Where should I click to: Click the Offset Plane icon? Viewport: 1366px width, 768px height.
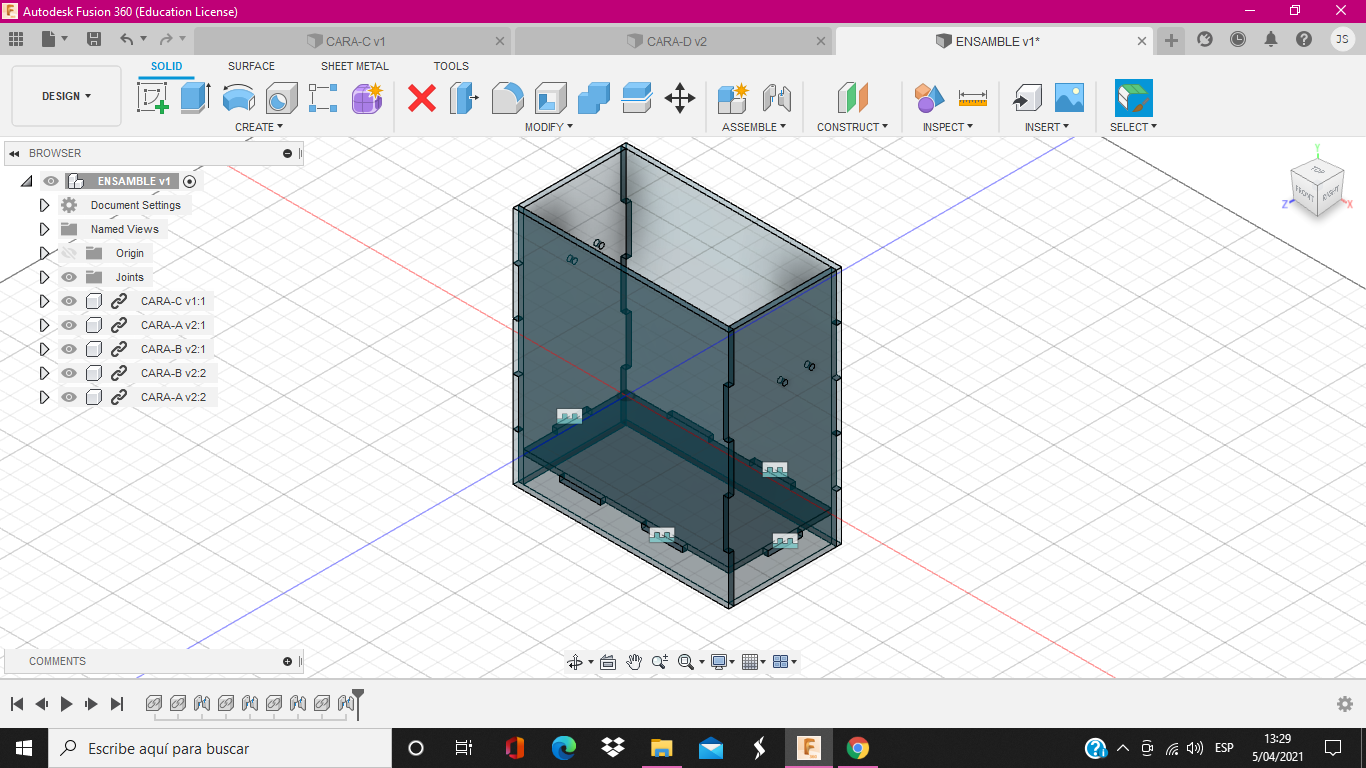pos(852,98)
